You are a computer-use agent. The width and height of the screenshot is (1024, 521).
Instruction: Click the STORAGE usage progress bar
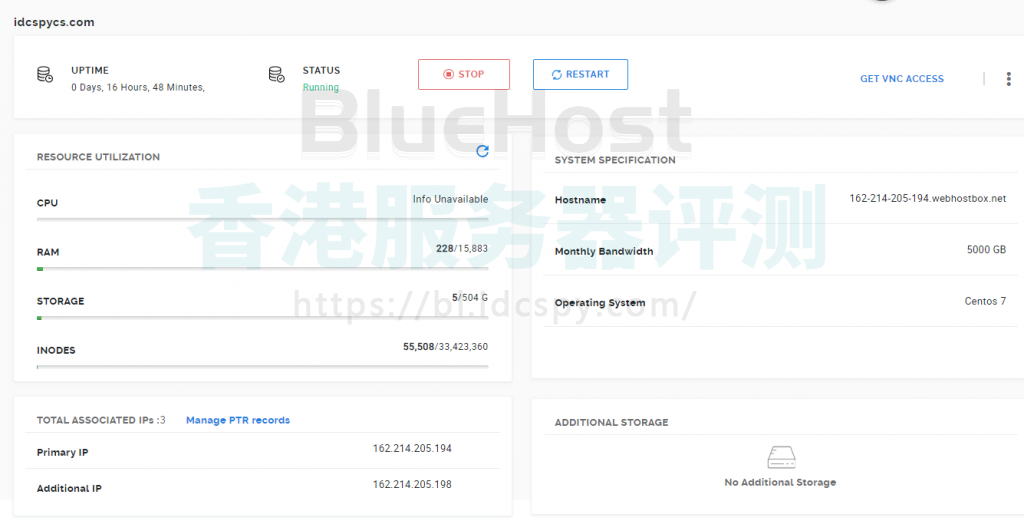click(263, 318)
